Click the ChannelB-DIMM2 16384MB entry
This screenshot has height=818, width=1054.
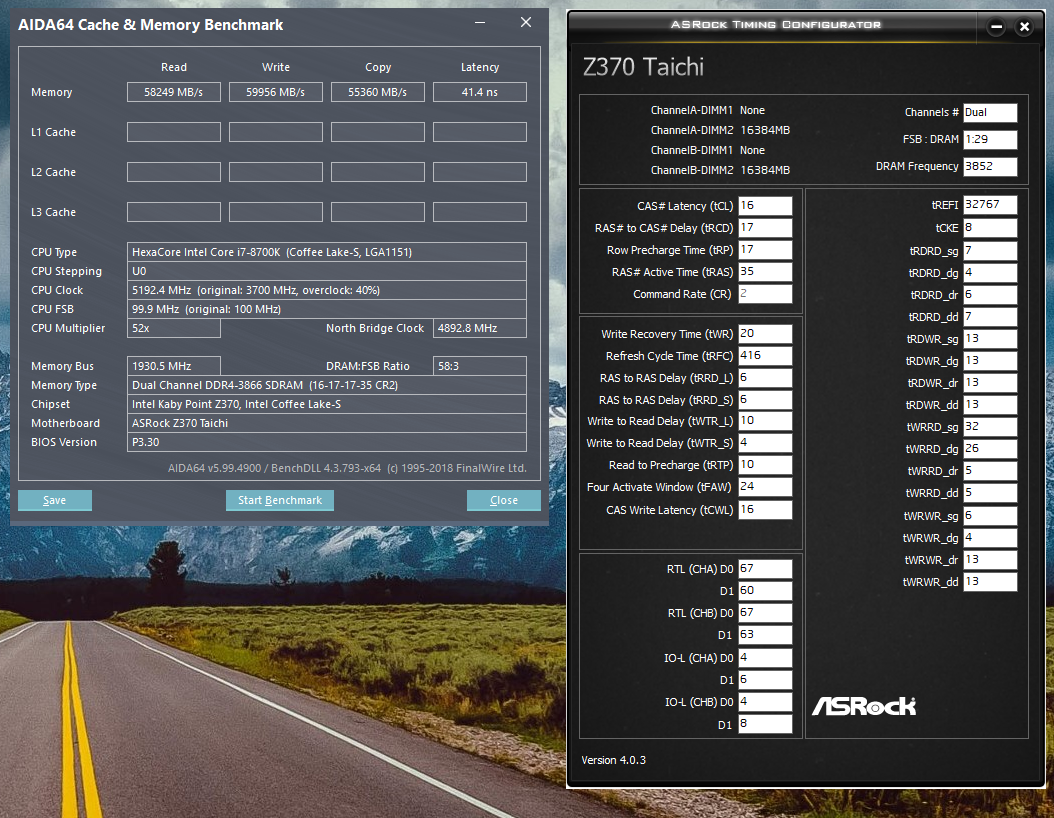[x=720, y=170]
